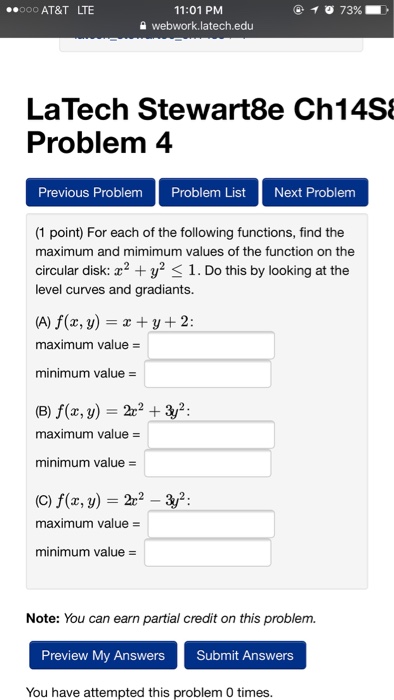Open the Problem List
The image size is (394, 700).
208,192
